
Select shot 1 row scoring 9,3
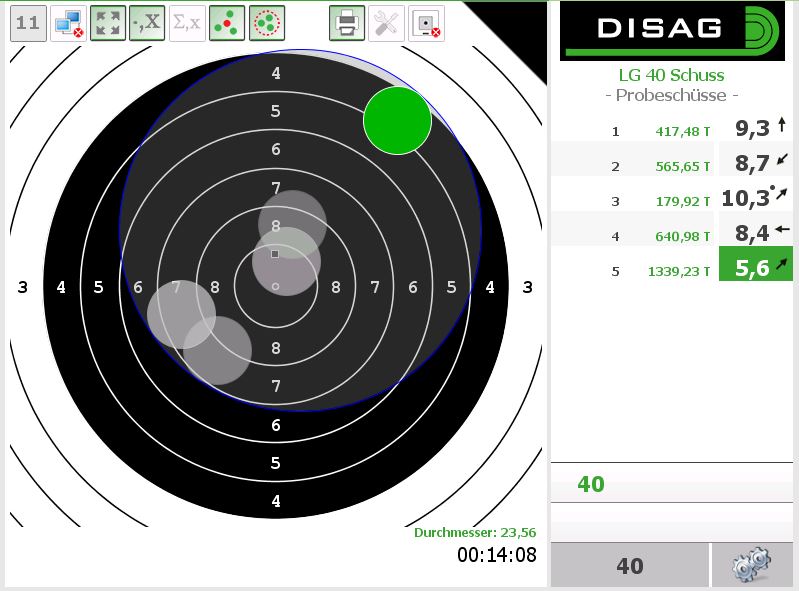672,129
